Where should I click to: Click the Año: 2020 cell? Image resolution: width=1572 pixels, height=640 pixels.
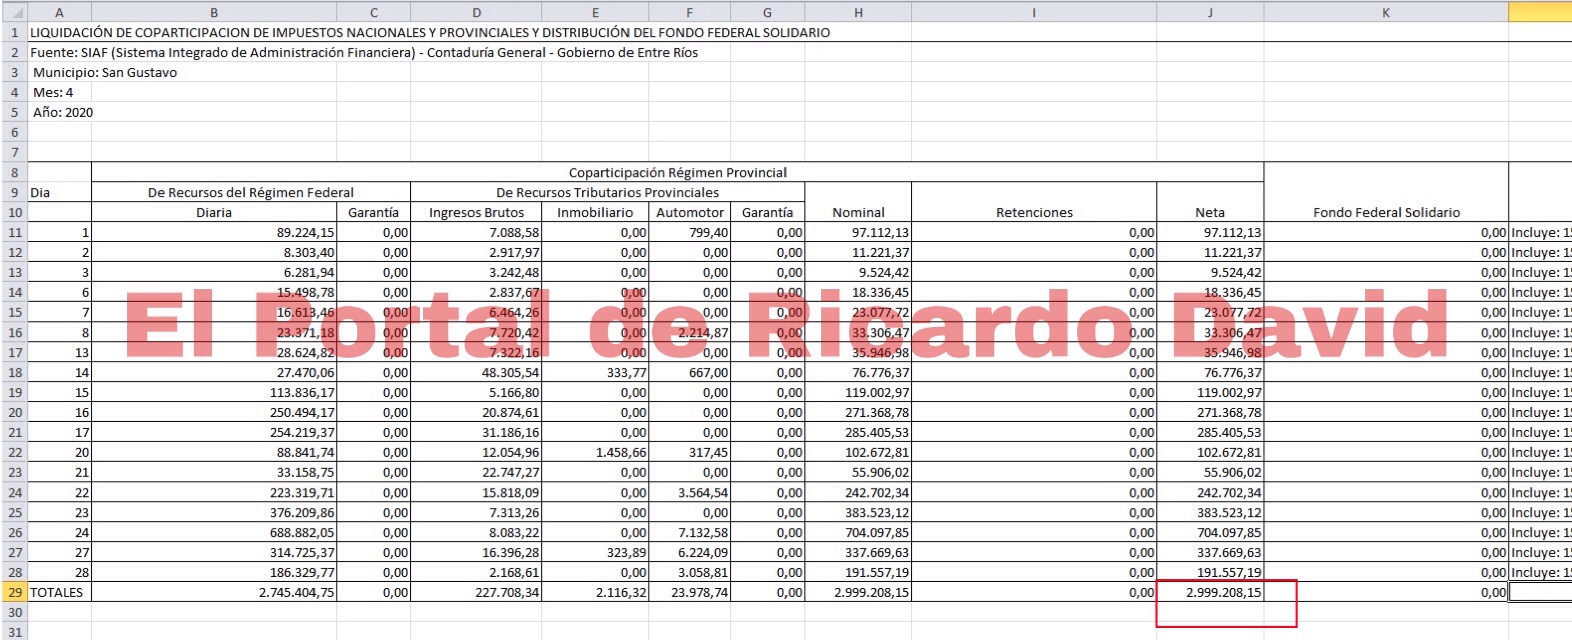(x=62, y=112)
